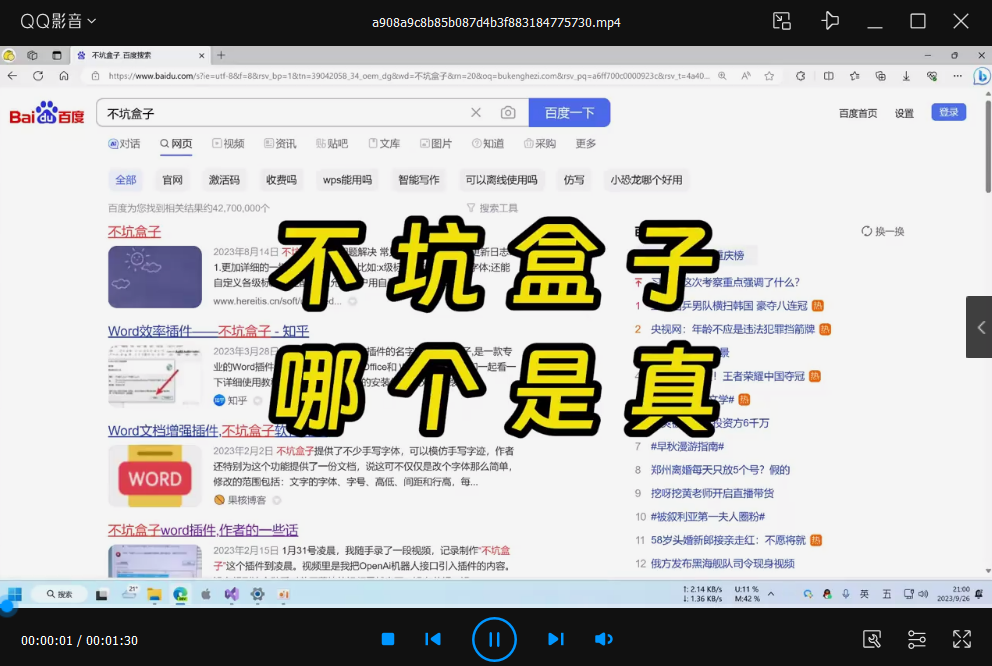Switch to the 资讯 search tab
Screen dimensions: 992x666
pos(280,144)
